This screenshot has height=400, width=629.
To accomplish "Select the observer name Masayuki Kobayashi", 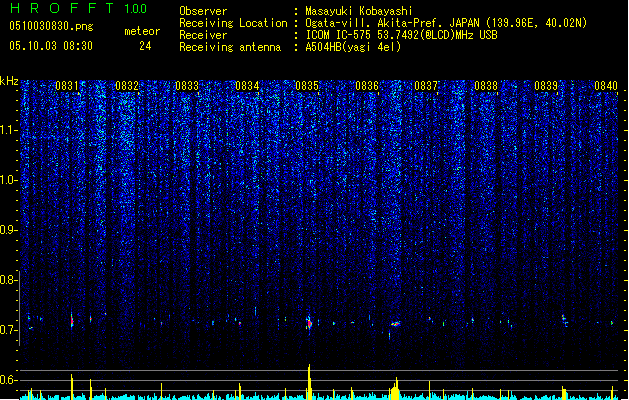I will (x=359, y=11).
